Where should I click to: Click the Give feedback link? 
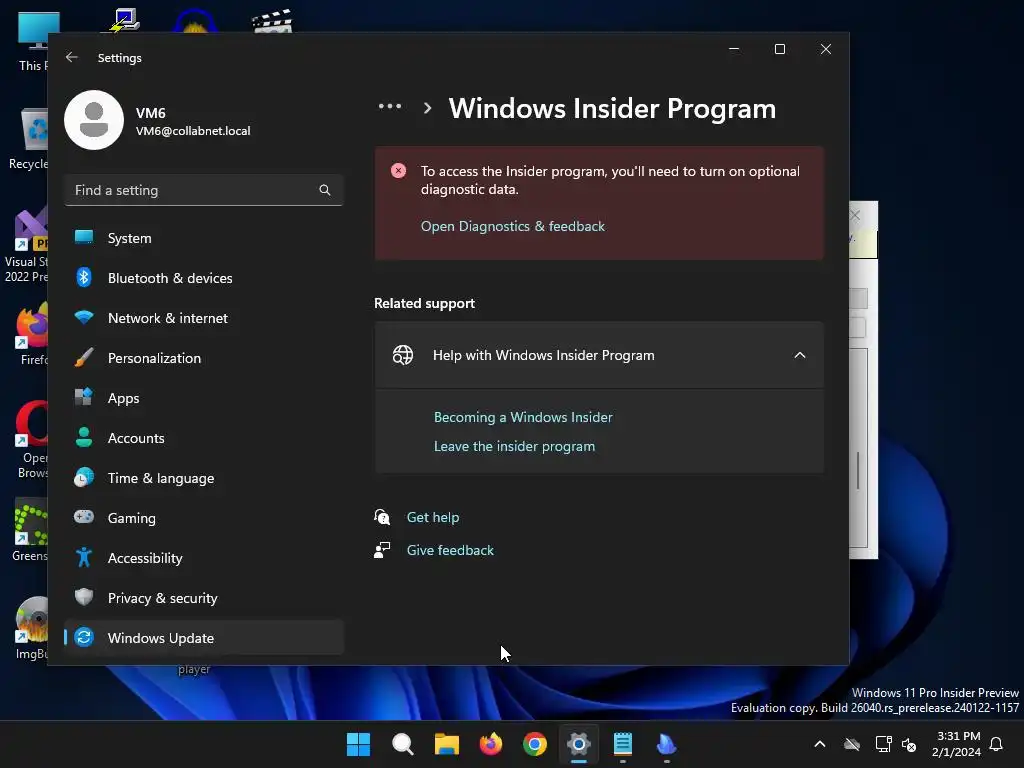450,551
